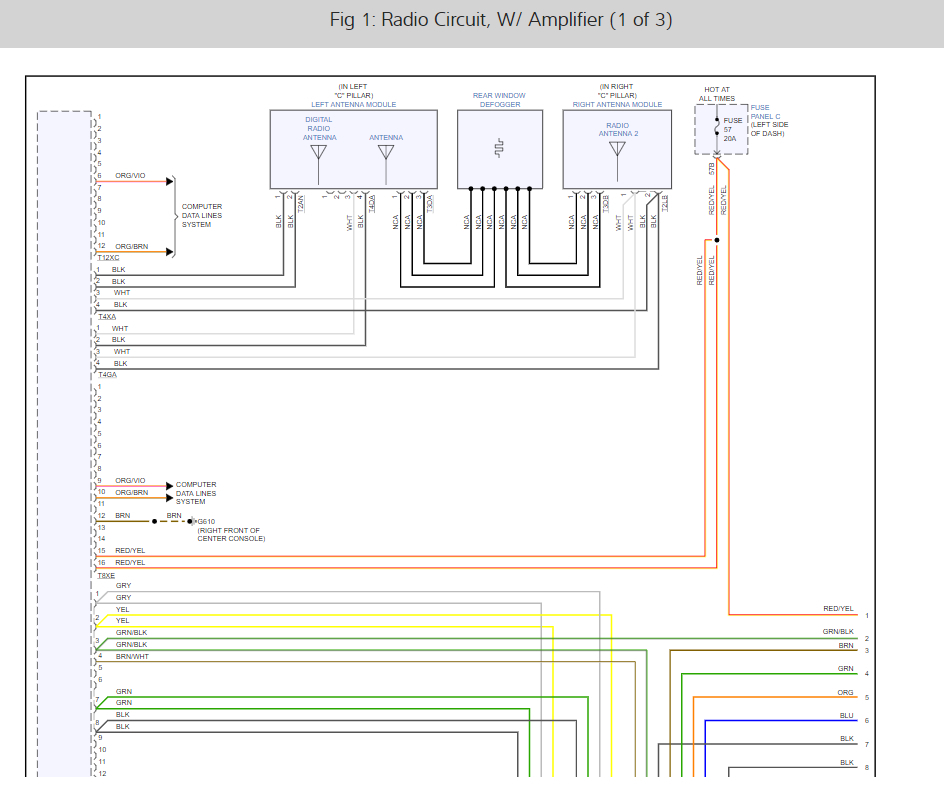The image size is (944, 806).
Task: Click the RED/YEL wire label at output 1
Action: [x=838, y=609]
